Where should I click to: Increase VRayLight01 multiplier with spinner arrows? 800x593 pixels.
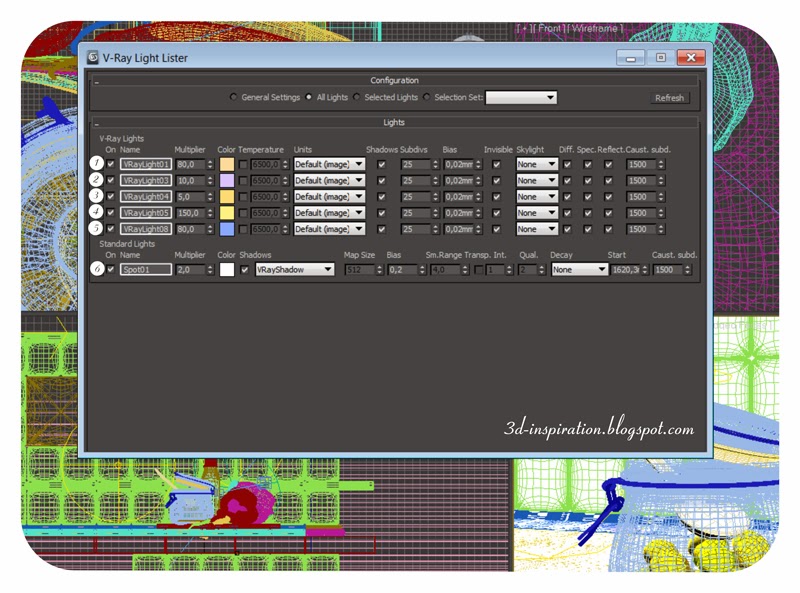210,162
